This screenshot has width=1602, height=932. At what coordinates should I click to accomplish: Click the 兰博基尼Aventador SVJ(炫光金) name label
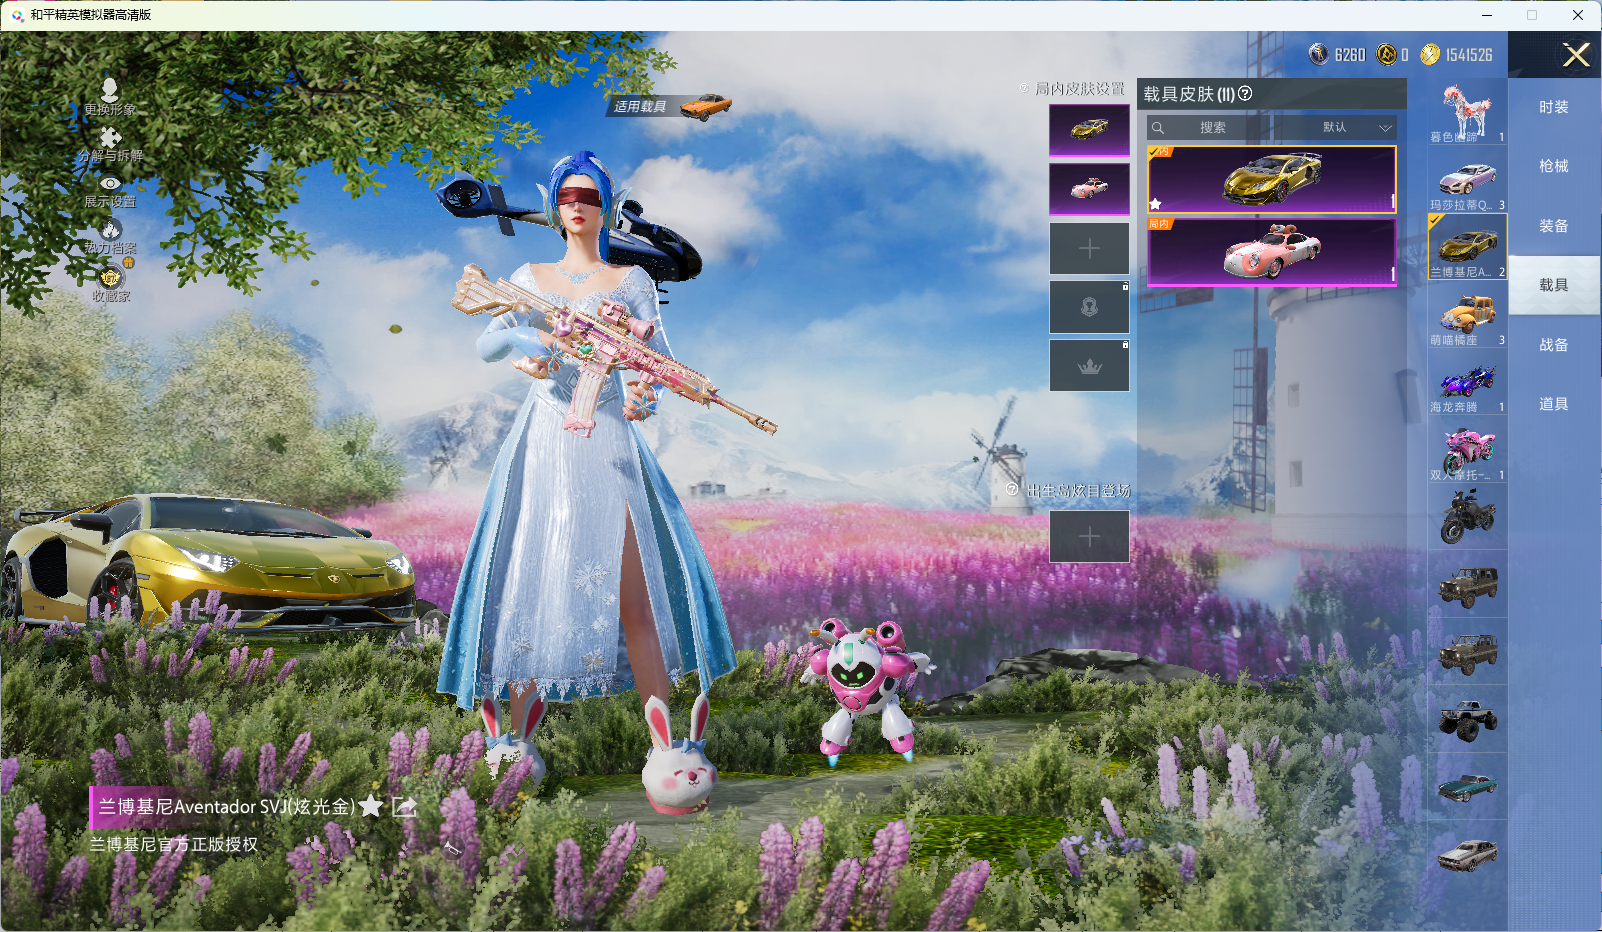click(x=226, y=806)
